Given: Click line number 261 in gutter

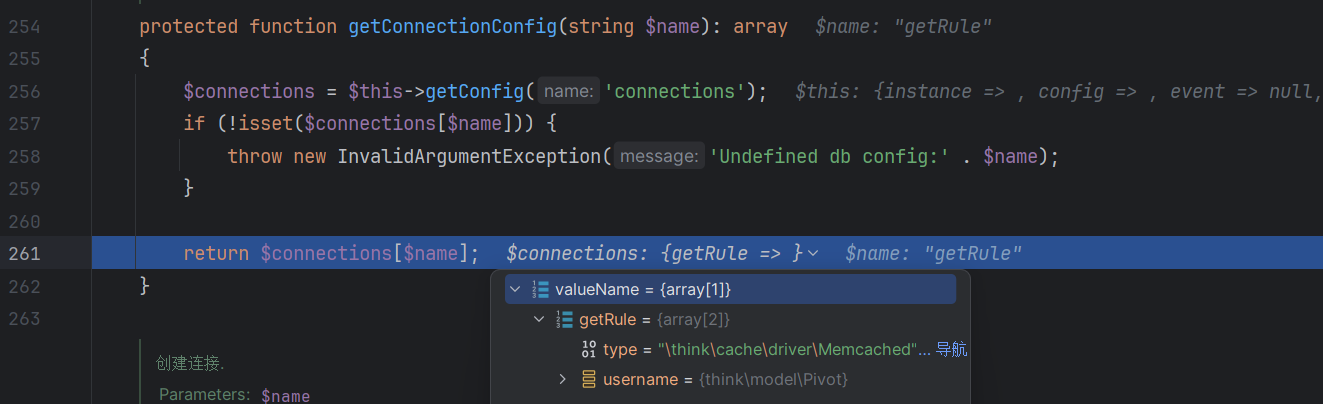Looking at the screenshot, I should click(24, 253).
